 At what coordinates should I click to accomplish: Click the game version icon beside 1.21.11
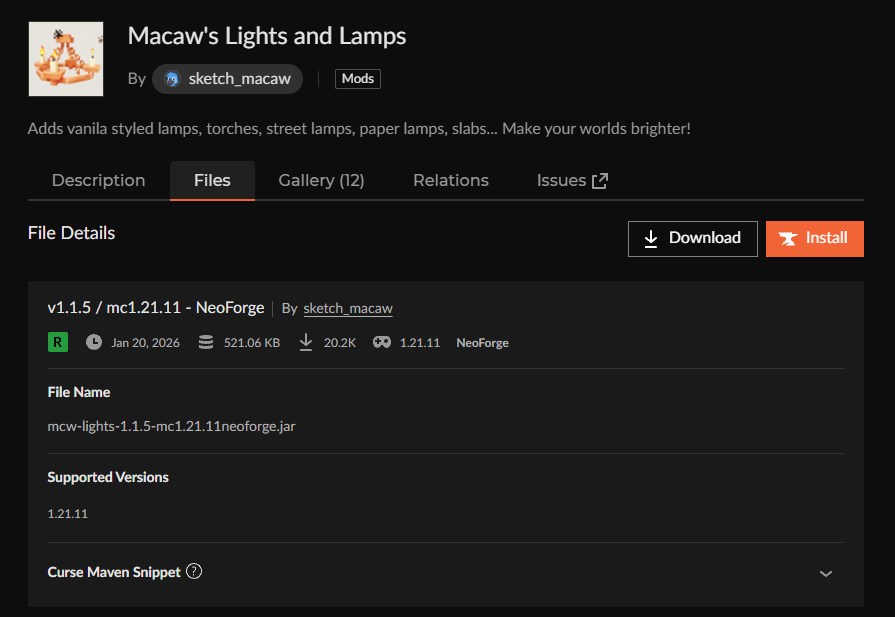(381, 342)
